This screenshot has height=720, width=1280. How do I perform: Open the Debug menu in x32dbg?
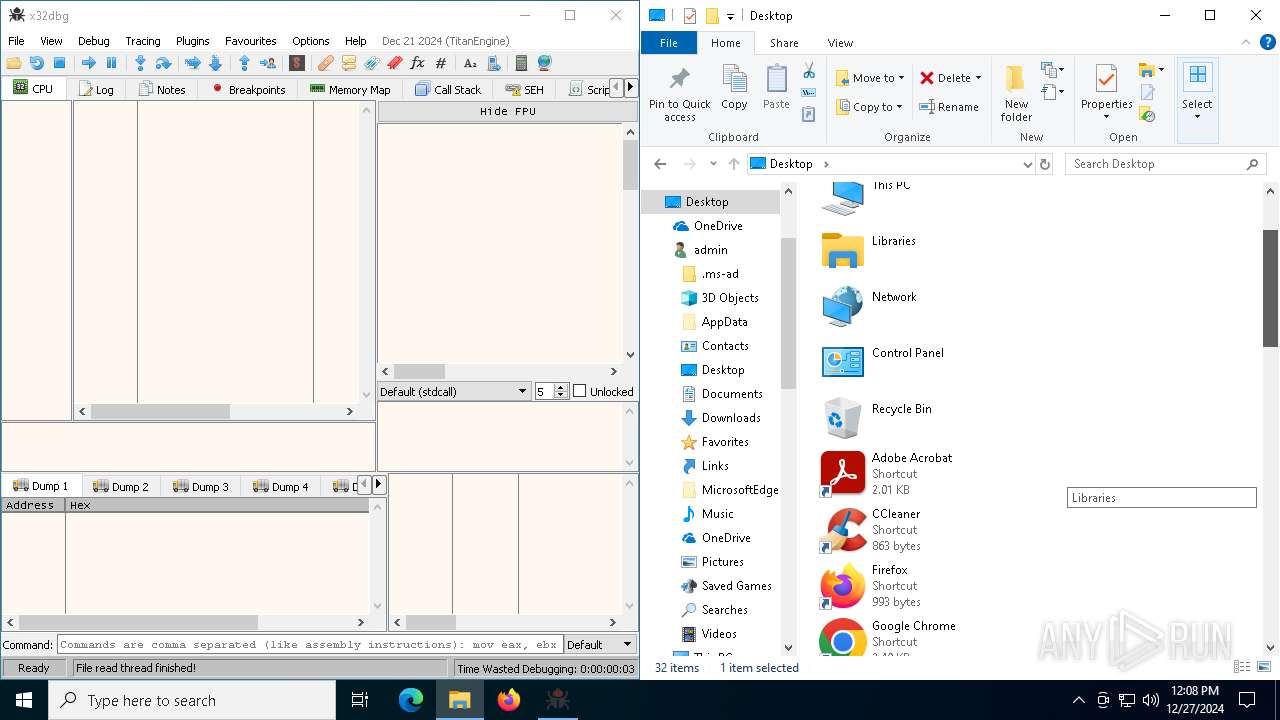(x=94, y=41)
